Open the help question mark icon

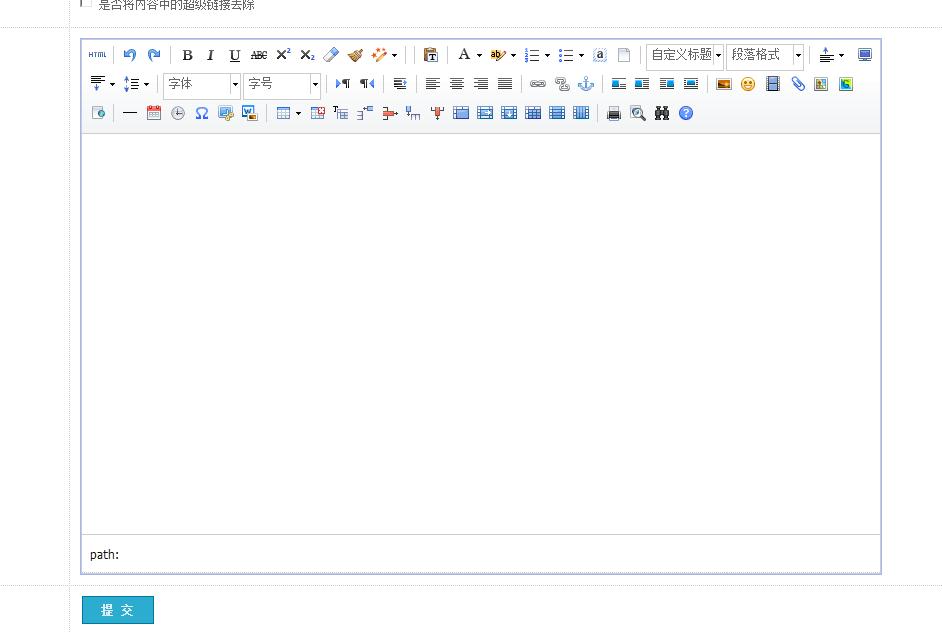click(686, 113)
